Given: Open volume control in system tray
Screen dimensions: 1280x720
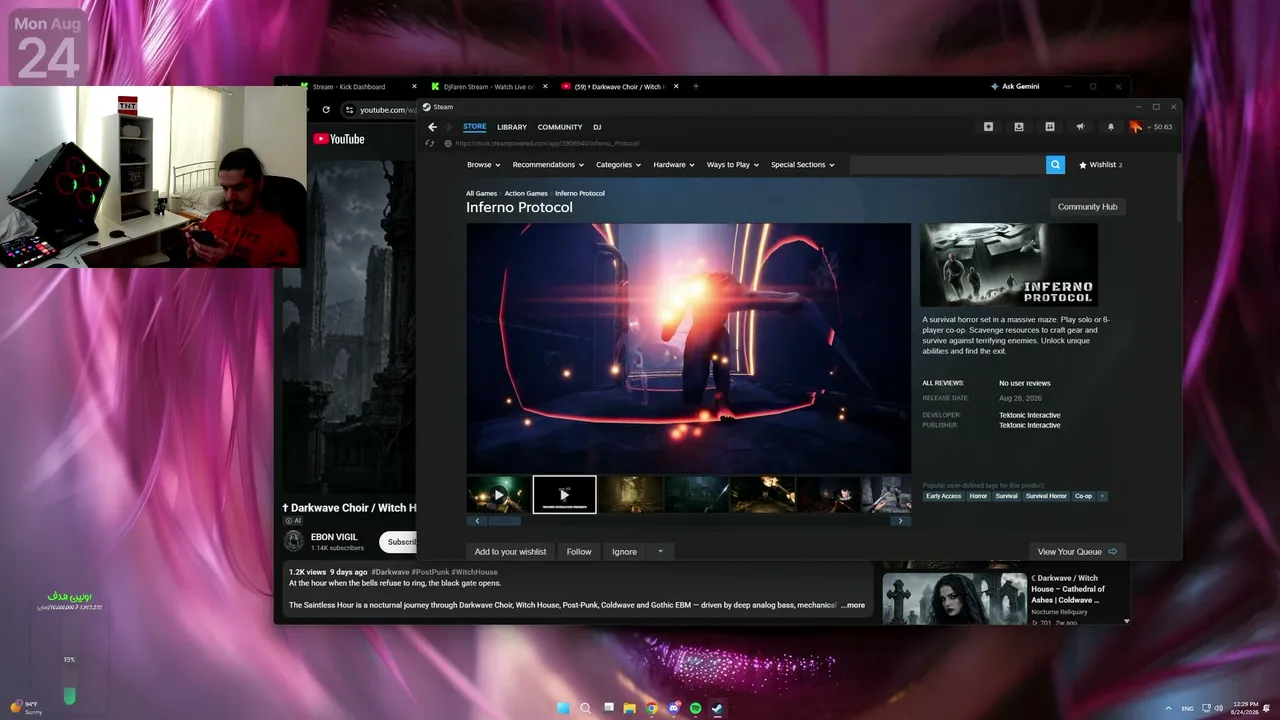Looking at the screenshot, I should [1218, 708].
